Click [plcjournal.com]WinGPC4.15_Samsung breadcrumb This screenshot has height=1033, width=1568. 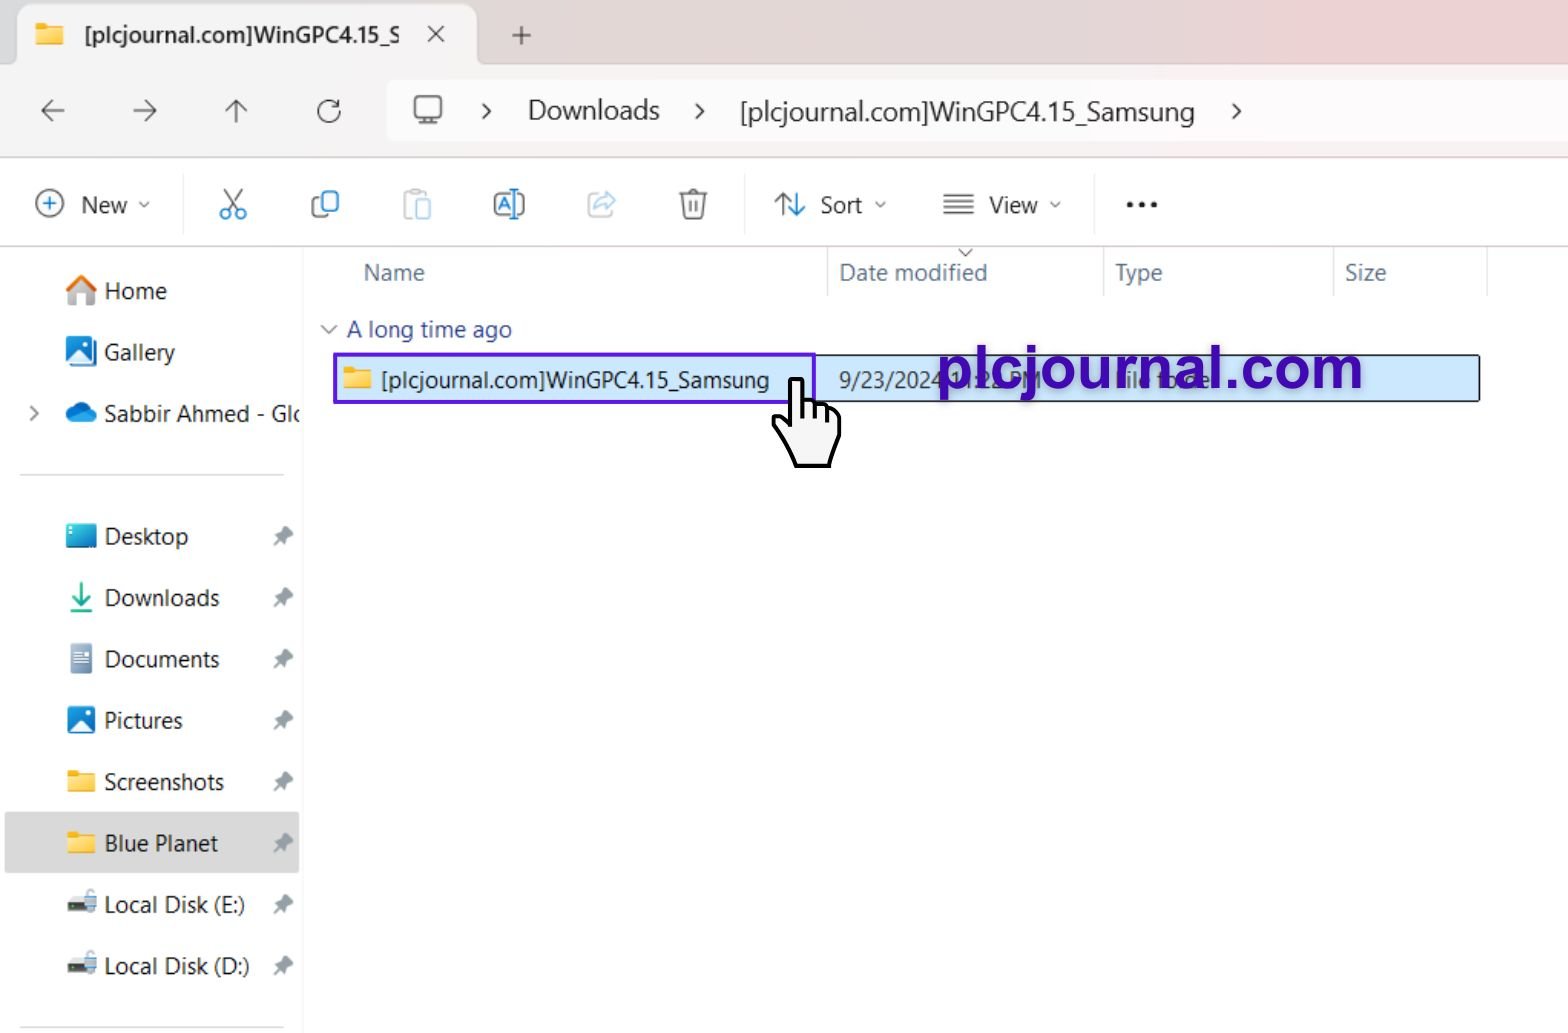tap(967, 111)
